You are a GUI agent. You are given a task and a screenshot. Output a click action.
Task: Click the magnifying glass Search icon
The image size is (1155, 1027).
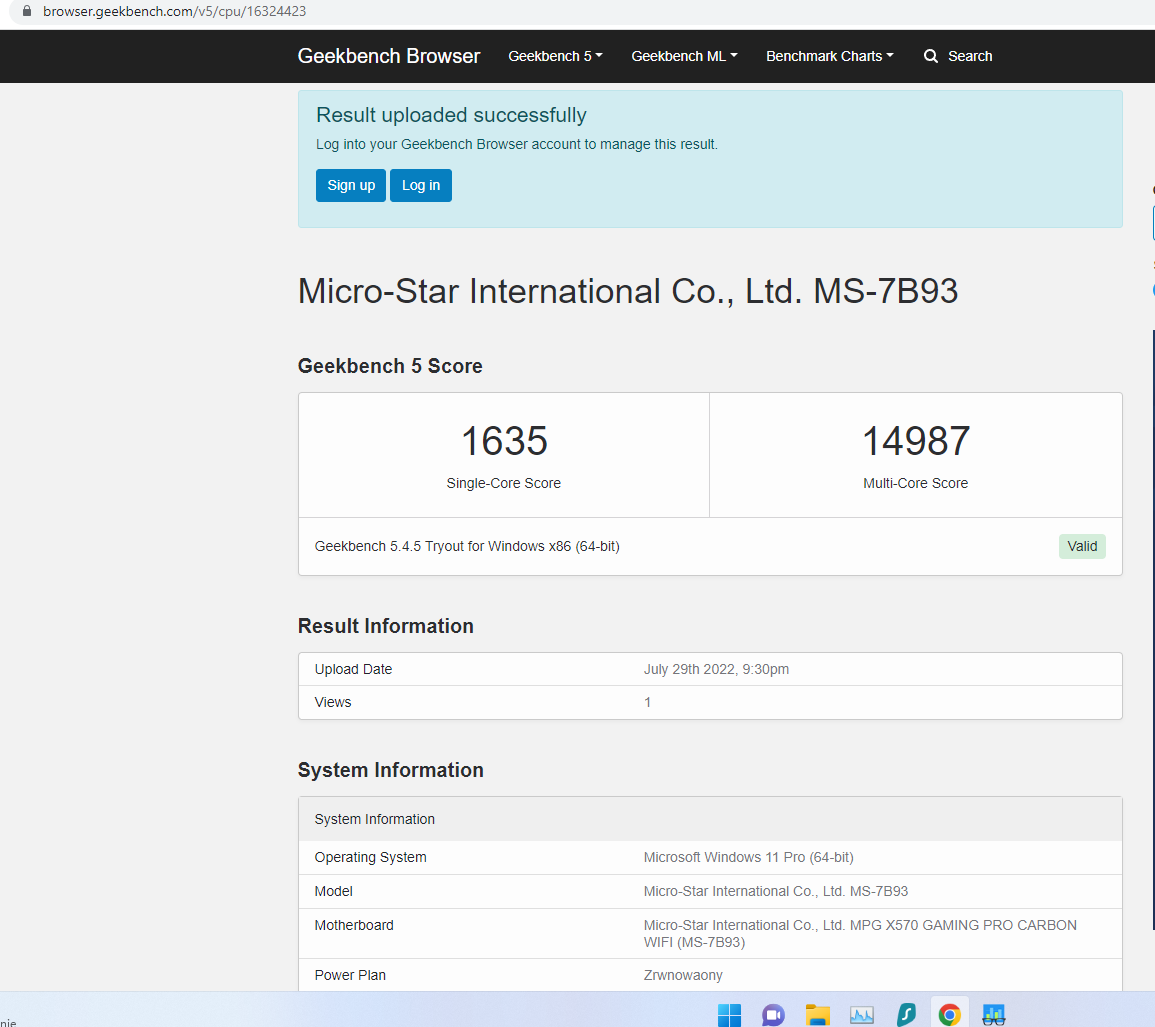(x=930, y=56)
